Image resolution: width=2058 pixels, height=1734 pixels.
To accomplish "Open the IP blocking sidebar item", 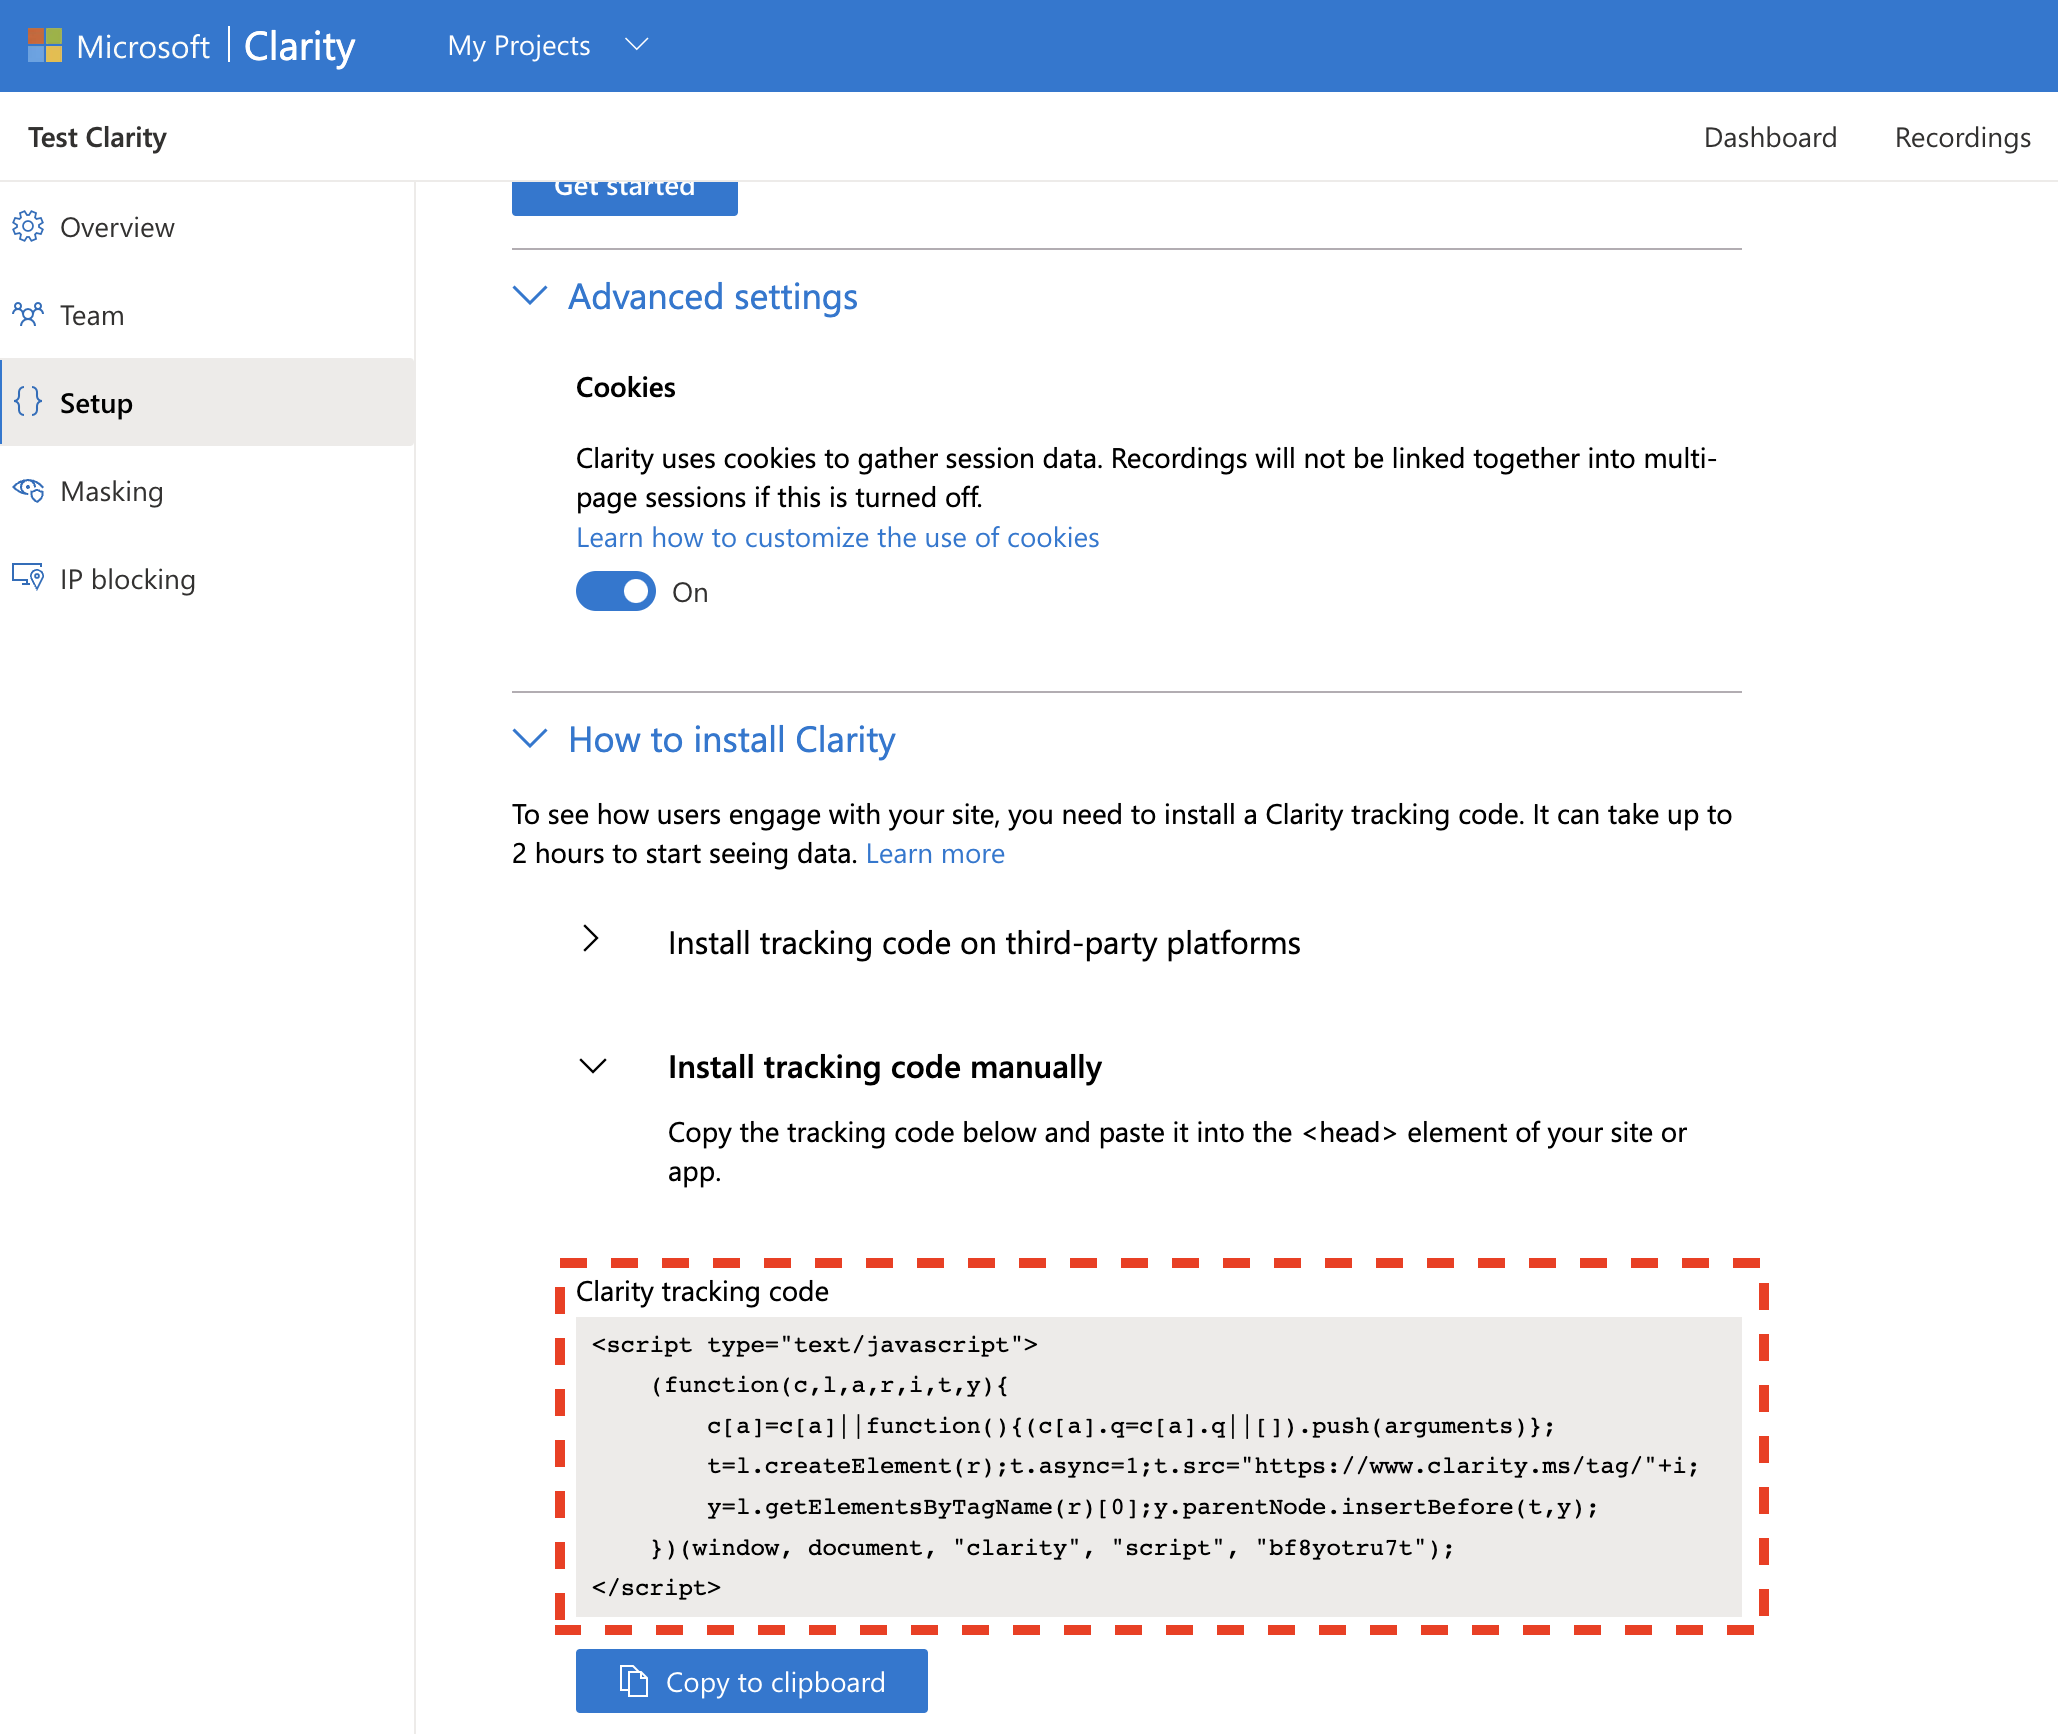I will point(207,578).
